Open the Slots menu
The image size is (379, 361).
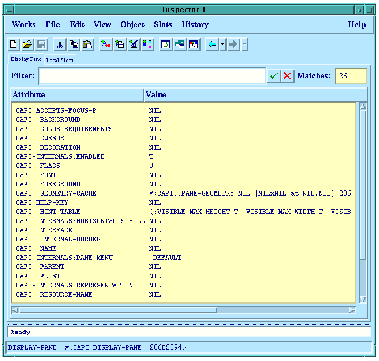pyautogui.click(x=163, y=24)
